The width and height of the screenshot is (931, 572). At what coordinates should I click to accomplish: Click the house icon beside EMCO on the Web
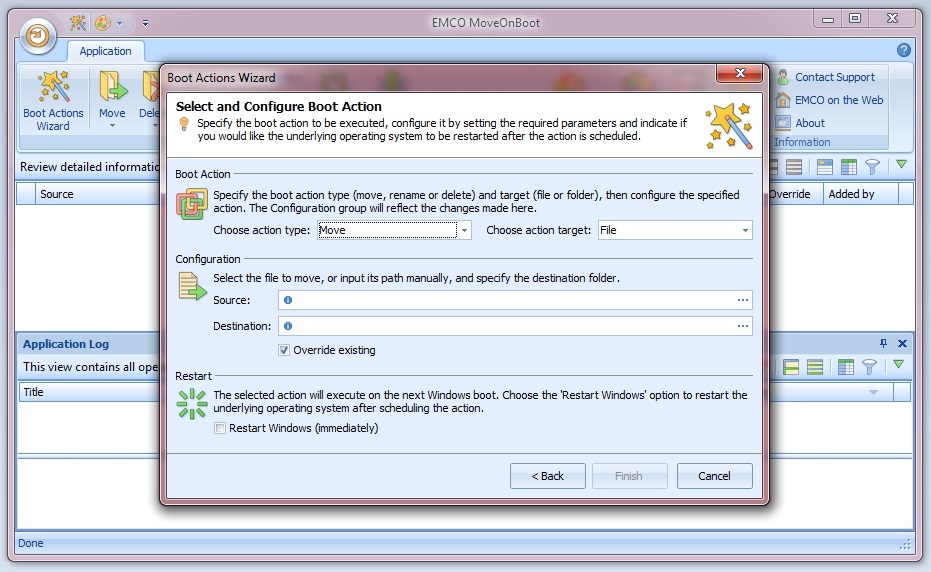point(783,100)
